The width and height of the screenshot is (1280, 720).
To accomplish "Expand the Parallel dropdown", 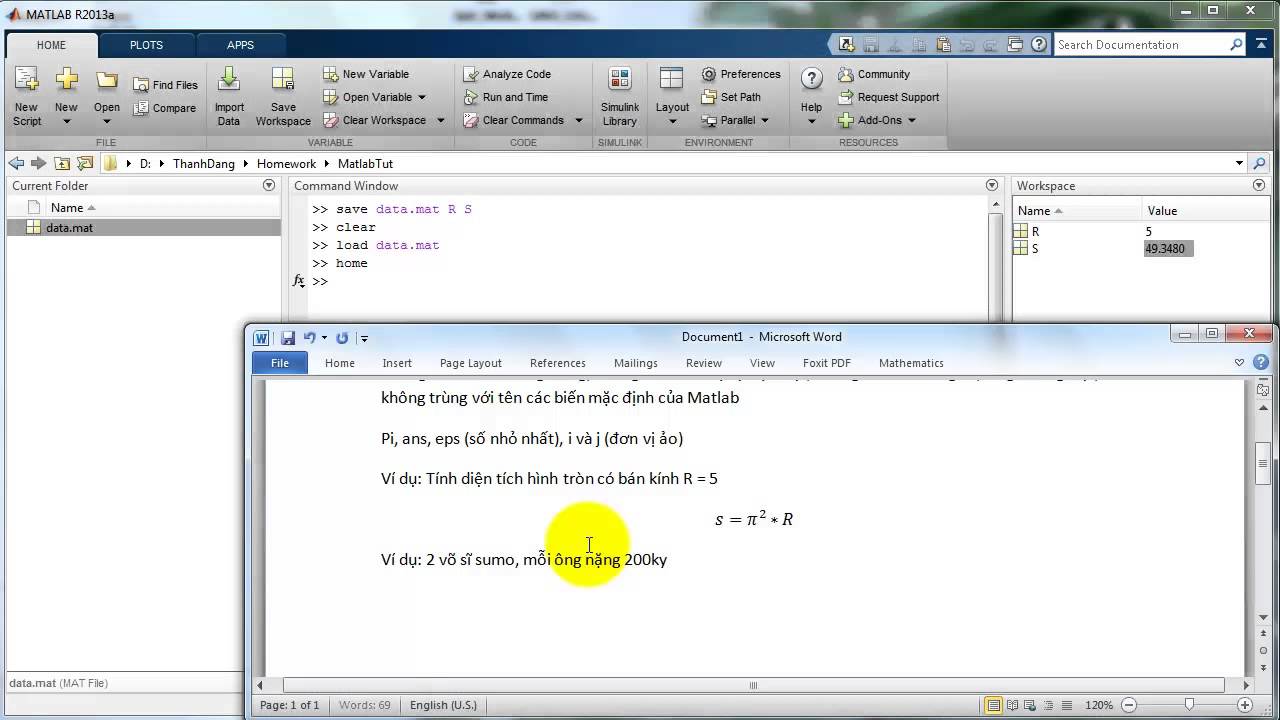I will tap(765, 120).
